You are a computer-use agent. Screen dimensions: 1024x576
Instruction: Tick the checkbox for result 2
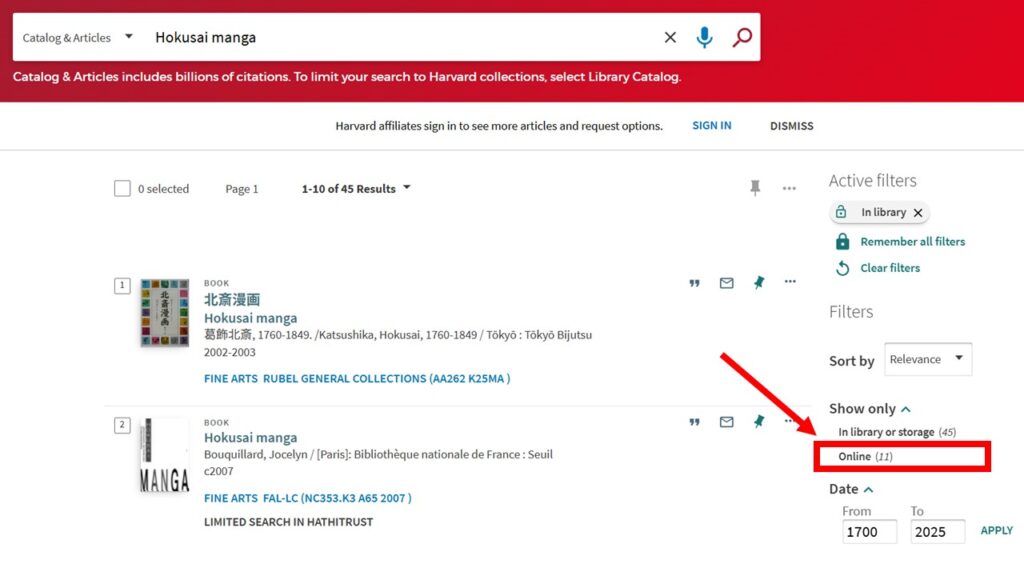[x=122, y=425]
